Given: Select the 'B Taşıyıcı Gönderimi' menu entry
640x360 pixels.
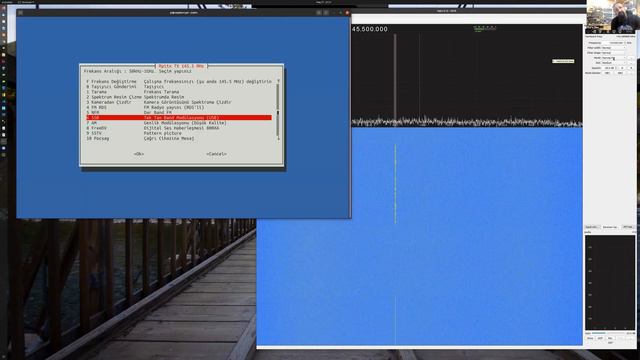Looking at the screenshot, I should click(179, 87).
